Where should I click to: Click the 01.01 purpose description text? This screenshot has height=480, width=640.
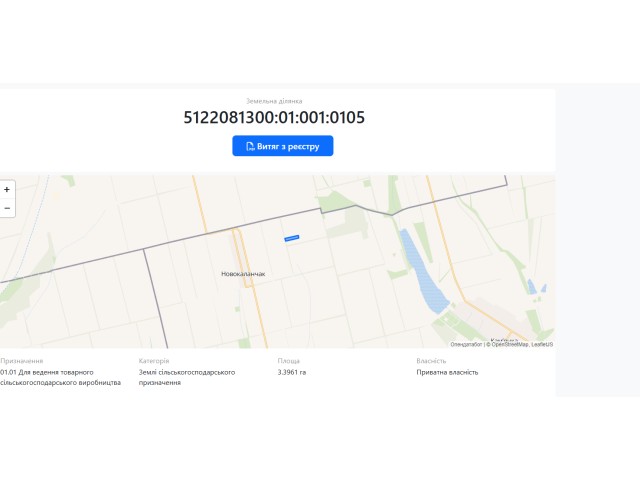click(60, 377)
